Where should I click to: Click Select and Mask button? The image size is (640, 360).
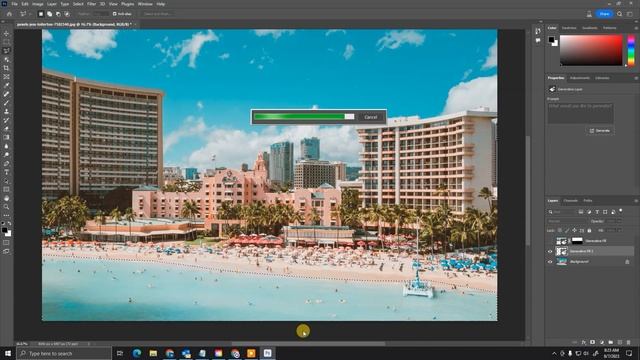click(157, 14)
